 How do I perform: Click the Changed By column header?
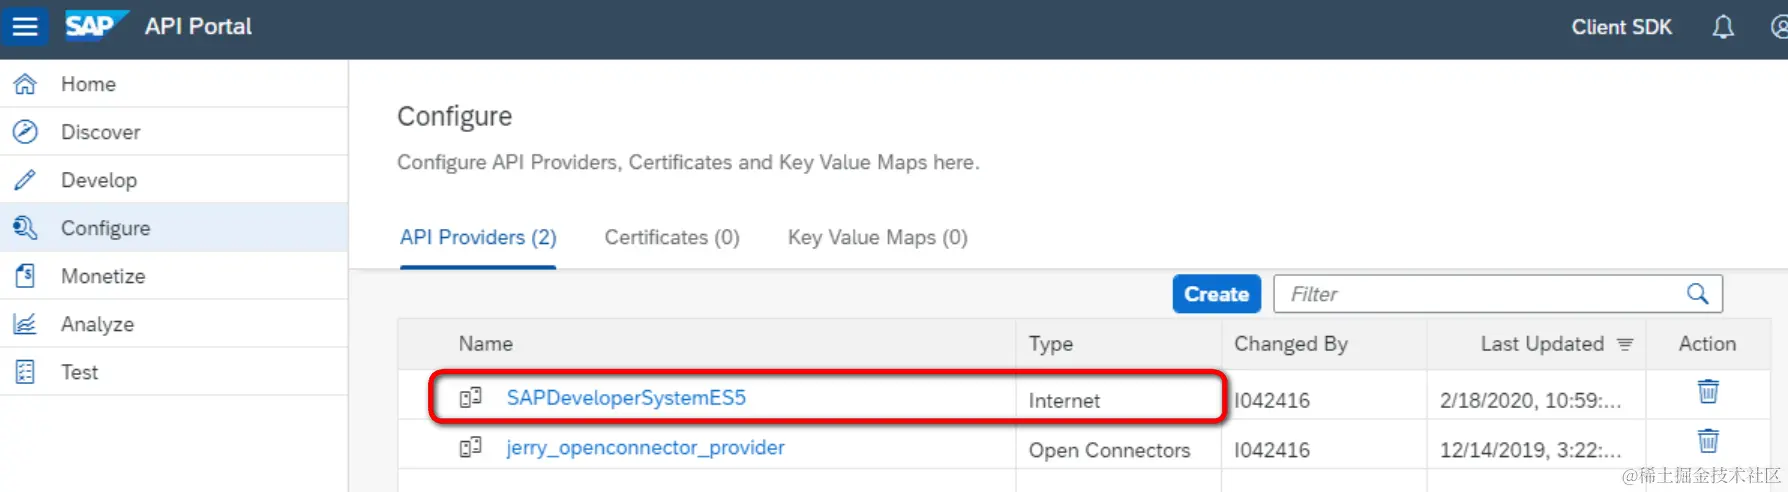point(1290,344)
